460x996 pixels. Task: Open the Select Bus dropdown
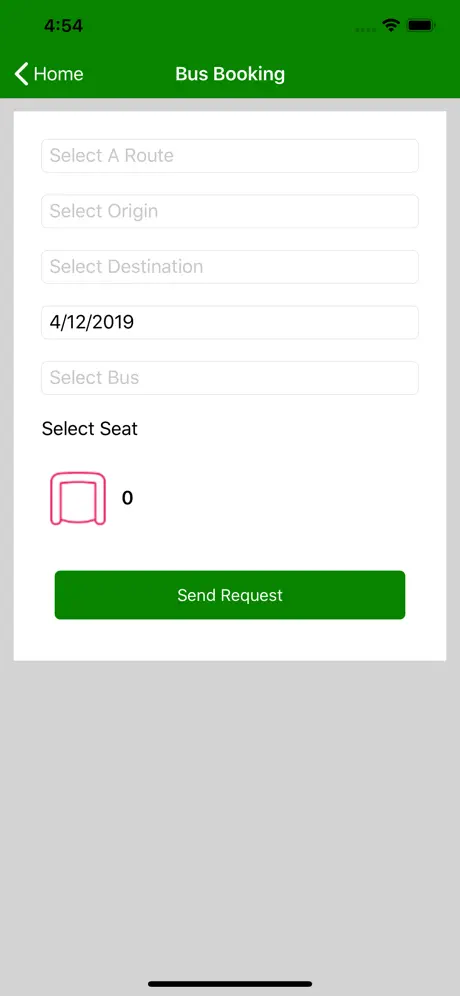pos(230,378)
